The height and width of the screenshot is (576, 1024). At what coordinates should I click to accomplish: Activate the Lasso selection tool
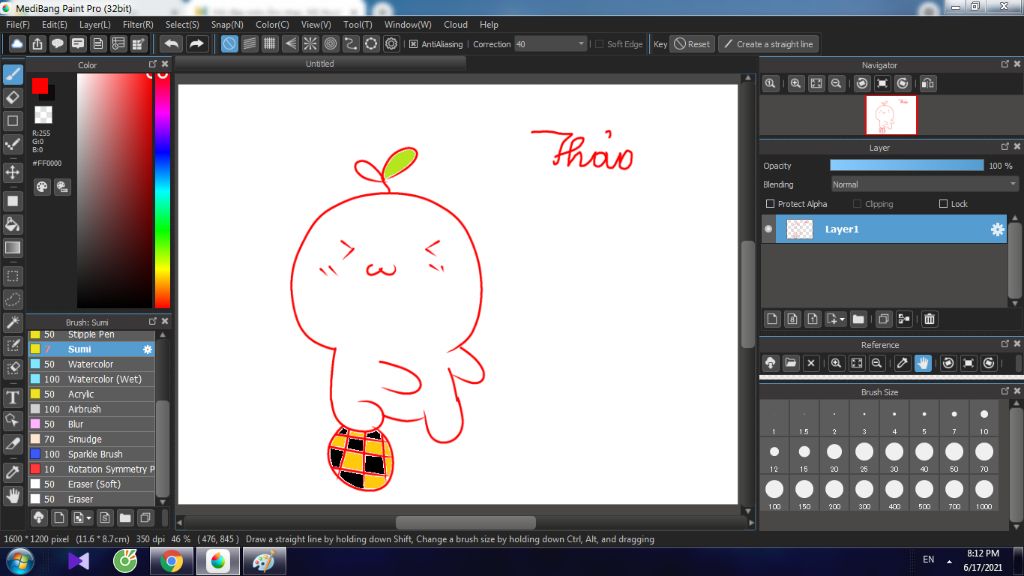12,300
